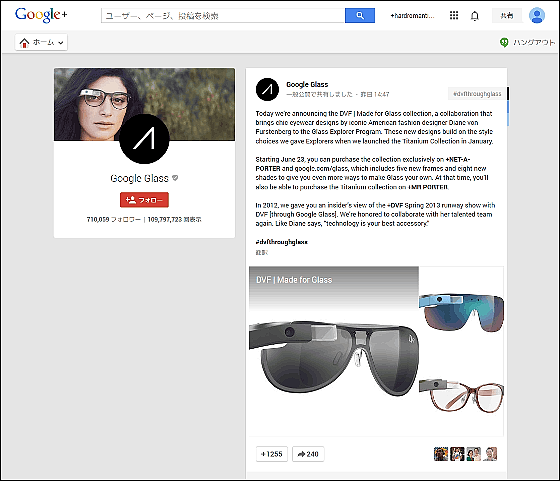Click the translate link under the post
This screenshot has width=560, height=481.
261,252
